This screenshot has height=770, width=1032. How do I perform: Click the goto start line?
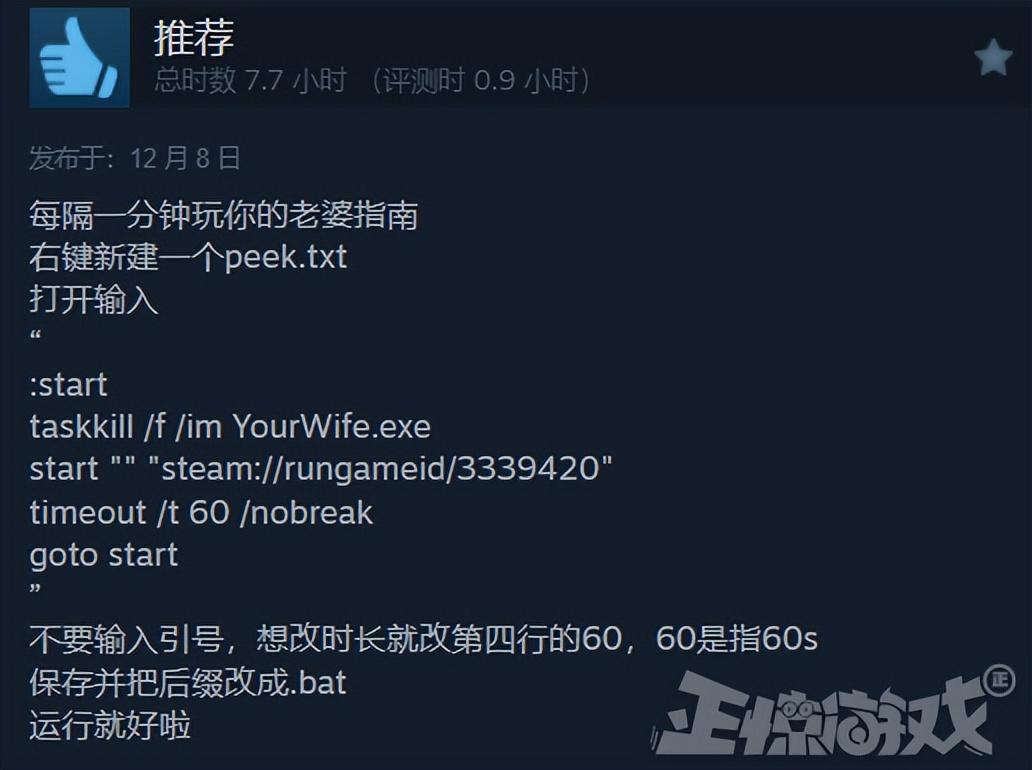[104, 555]
